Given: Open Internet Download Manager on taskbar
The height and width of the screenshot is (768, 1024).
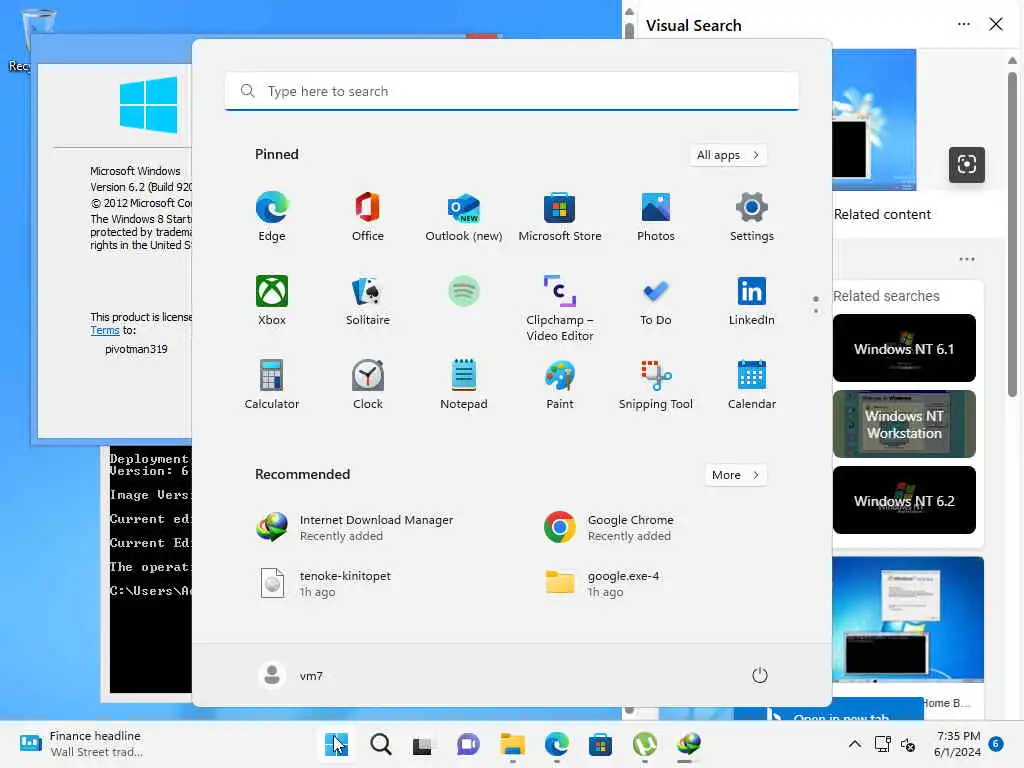Looking at the screenshot, I should coord(688,744).
